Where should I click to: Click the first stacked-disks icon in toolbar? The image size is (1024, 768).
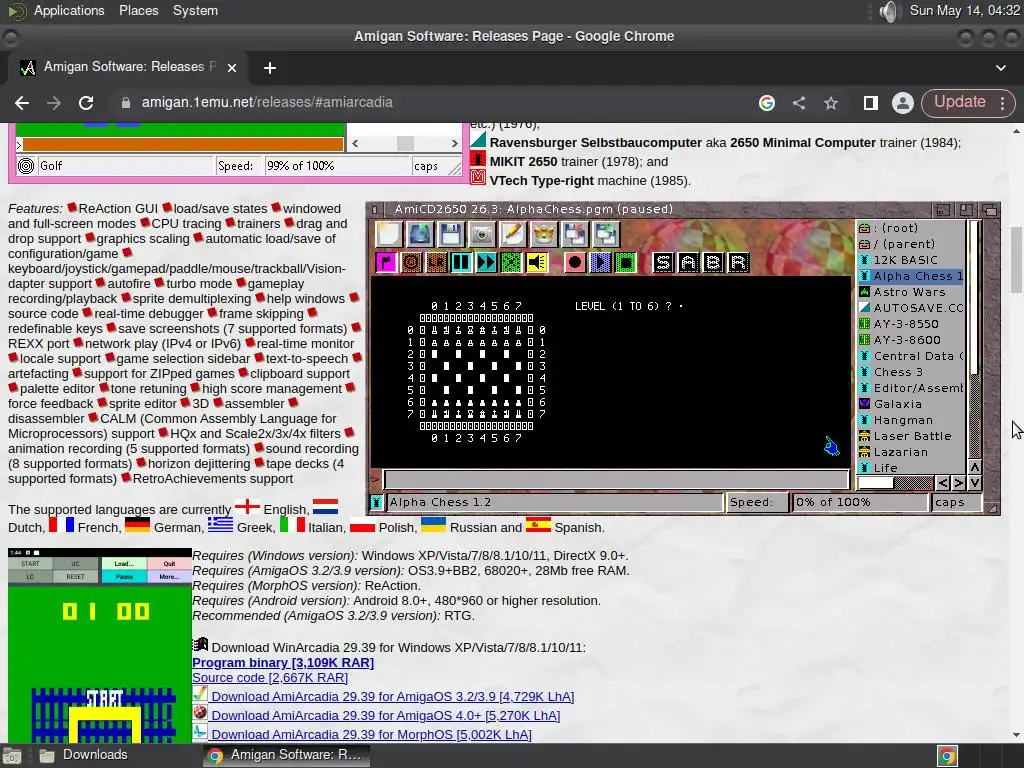(575, 234)
